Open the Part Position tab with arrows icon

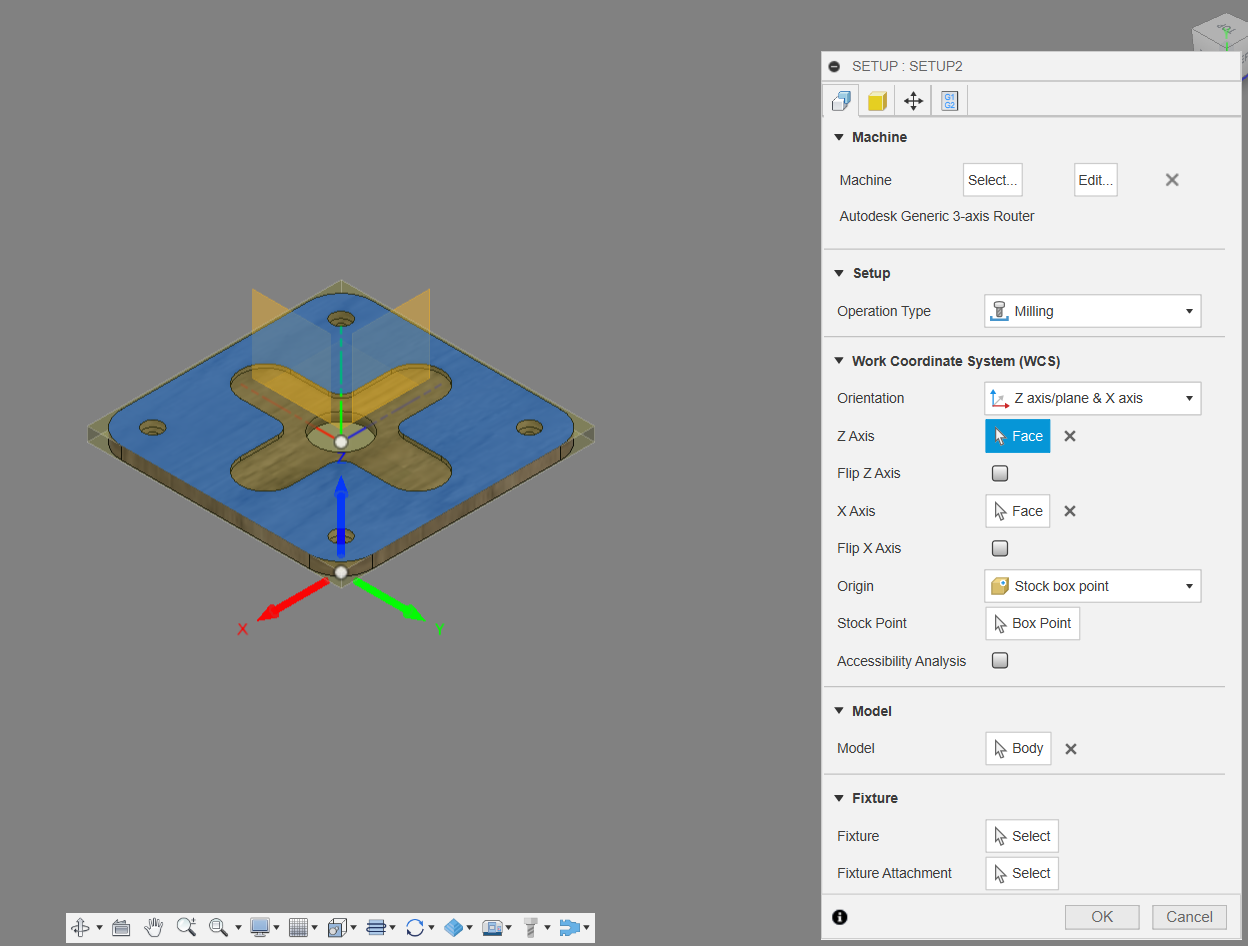point(913,101)
